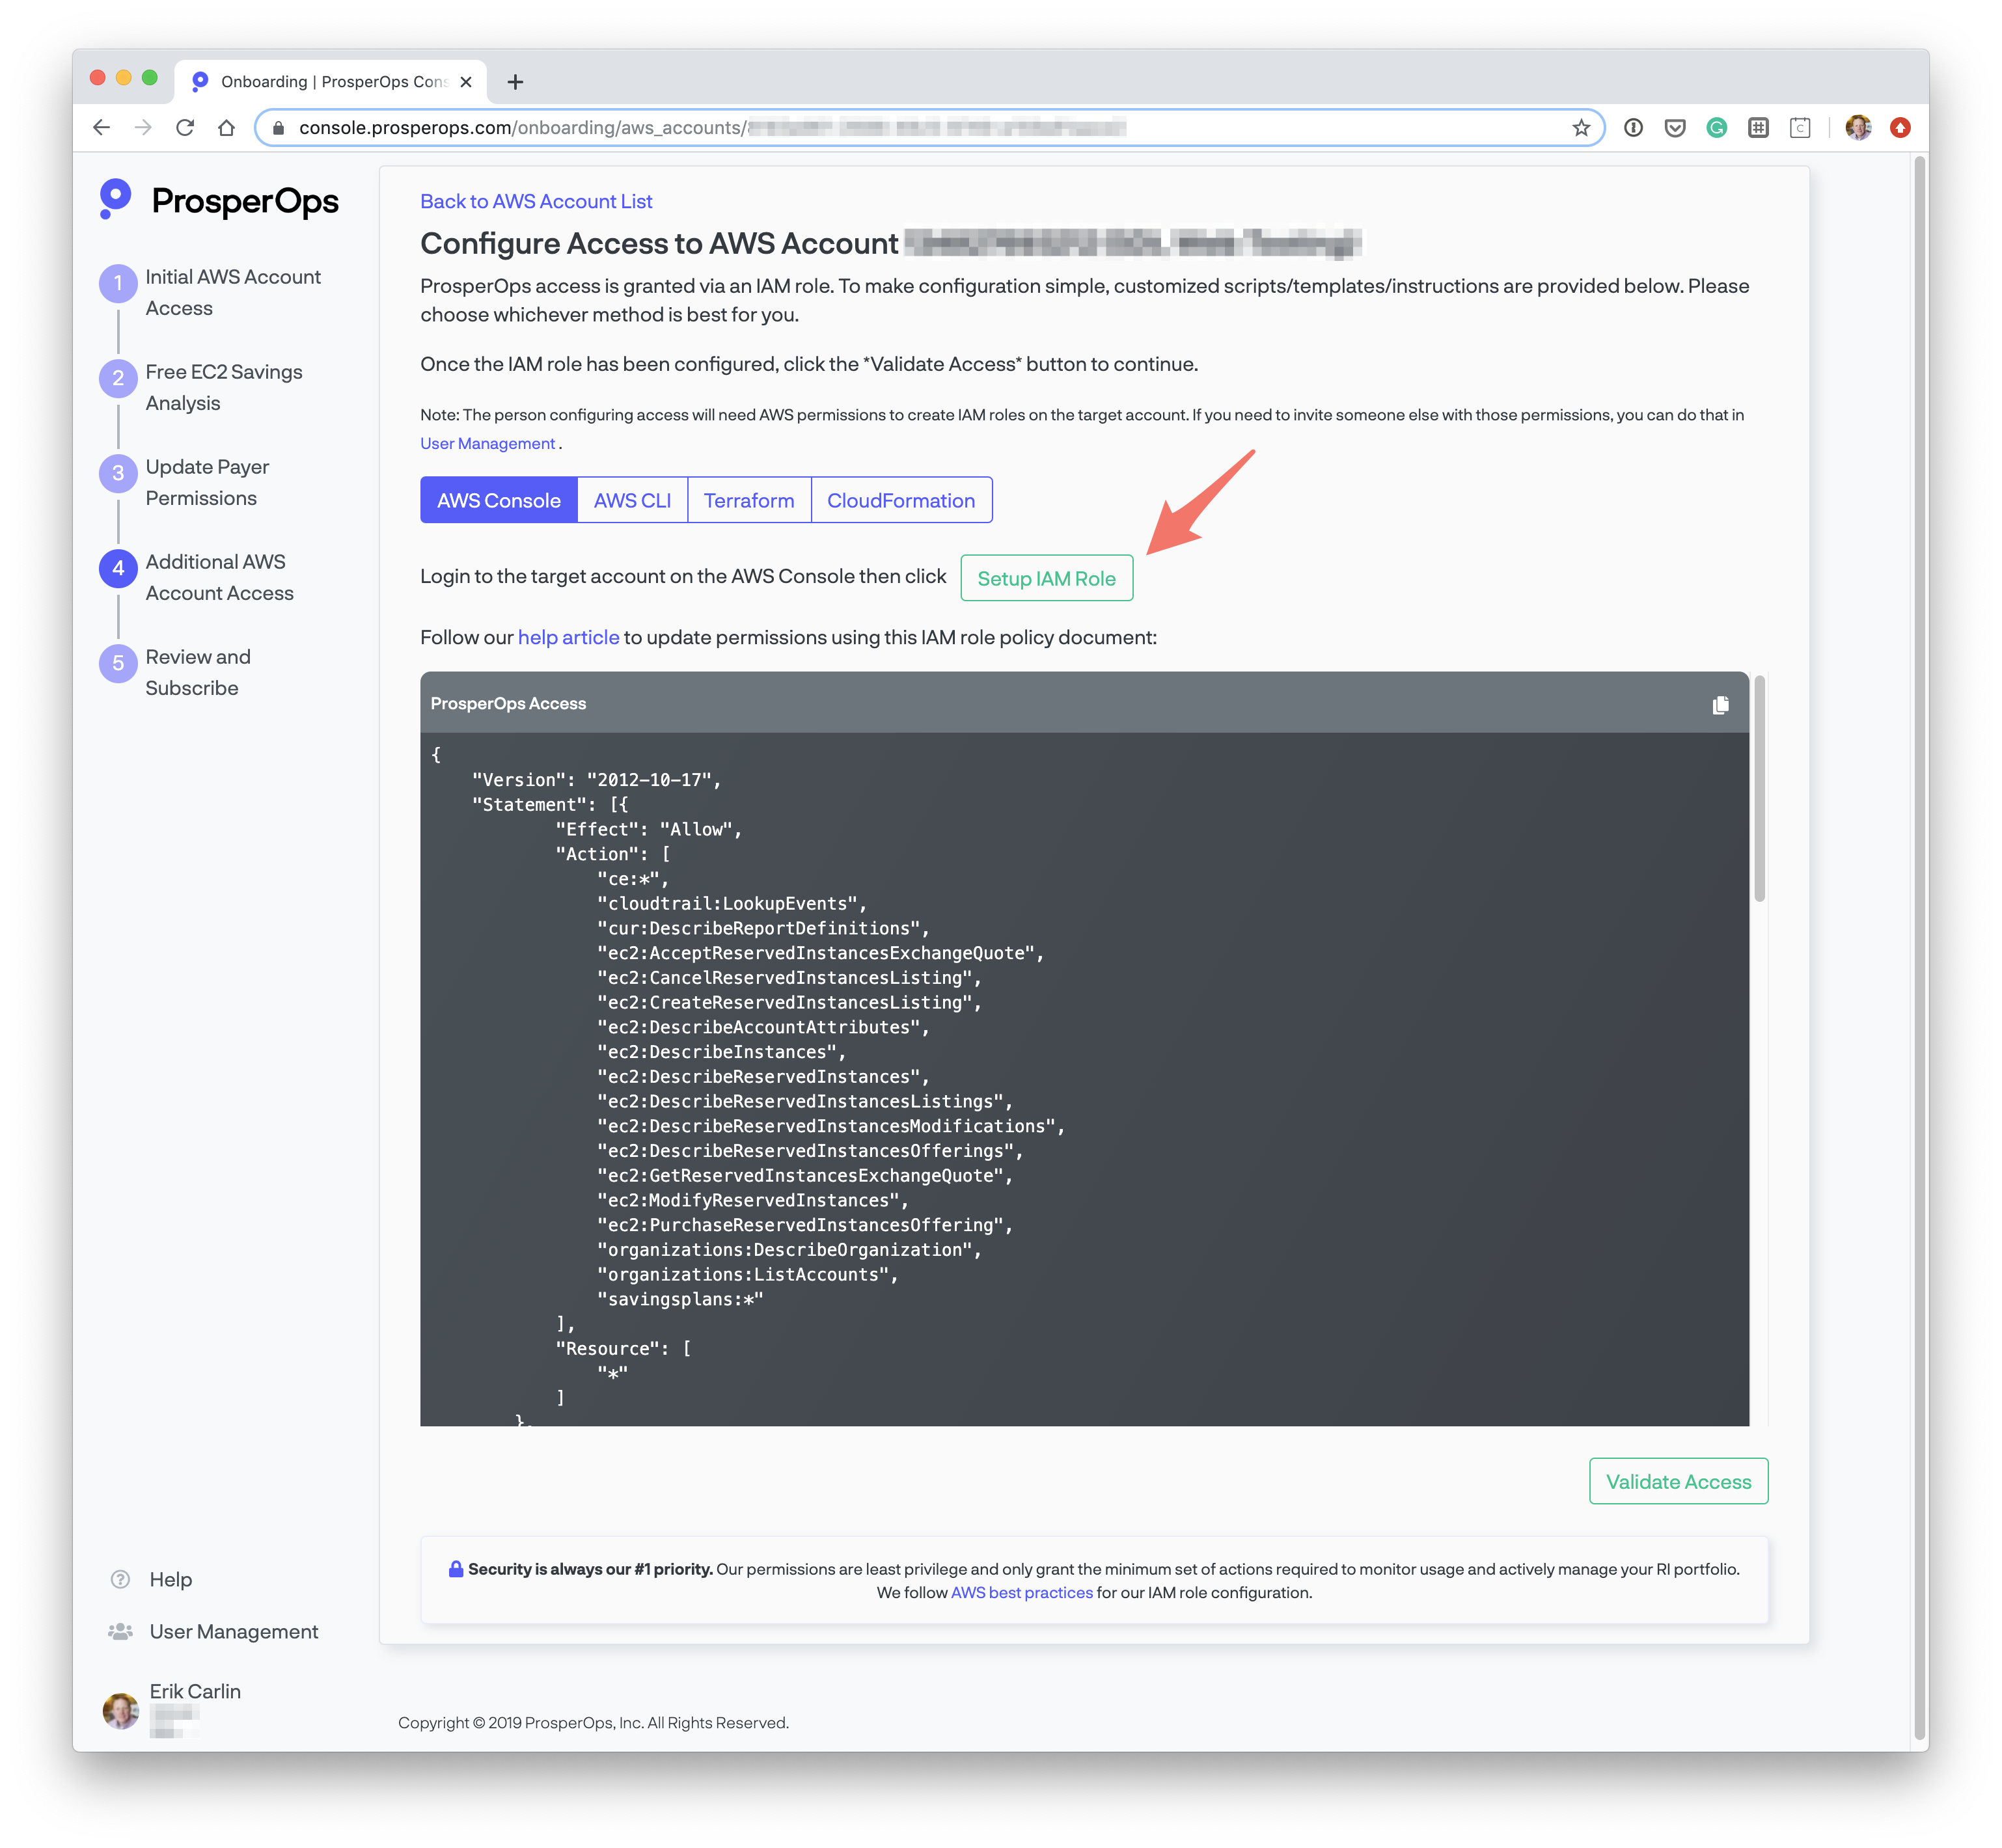Select step 2 circle Free EC2 Savings
The image size is (2002, 1848).
(118, 378)
